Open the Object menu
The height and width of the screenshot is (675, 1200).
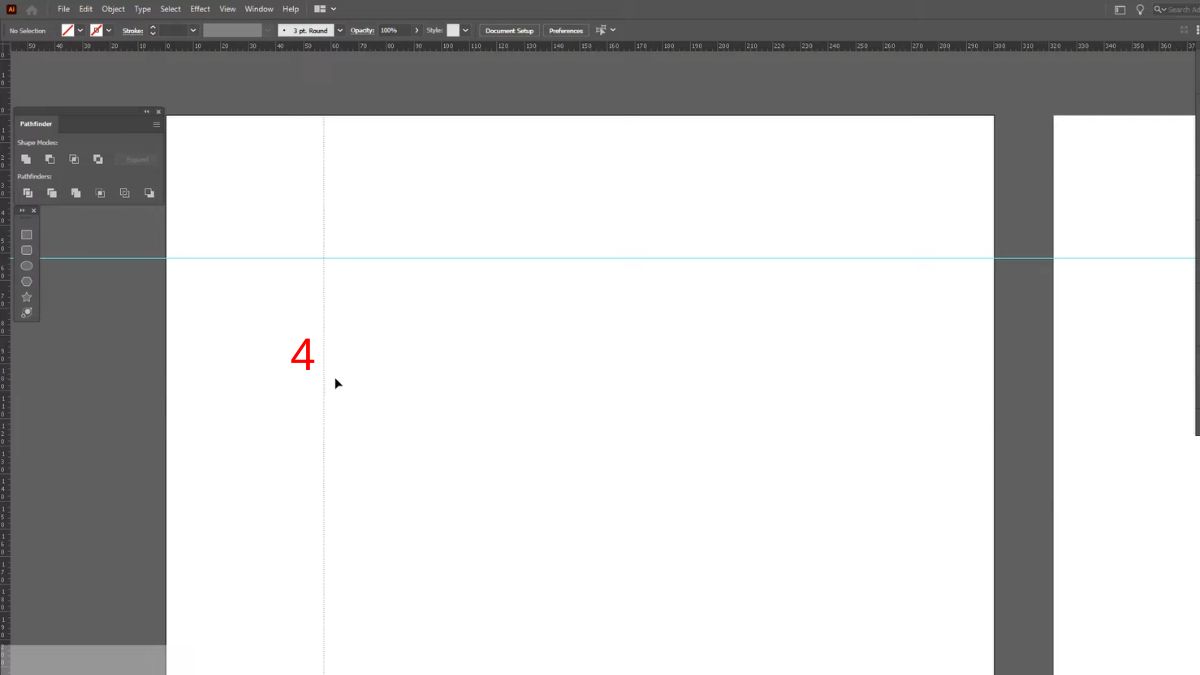(113, 9)
